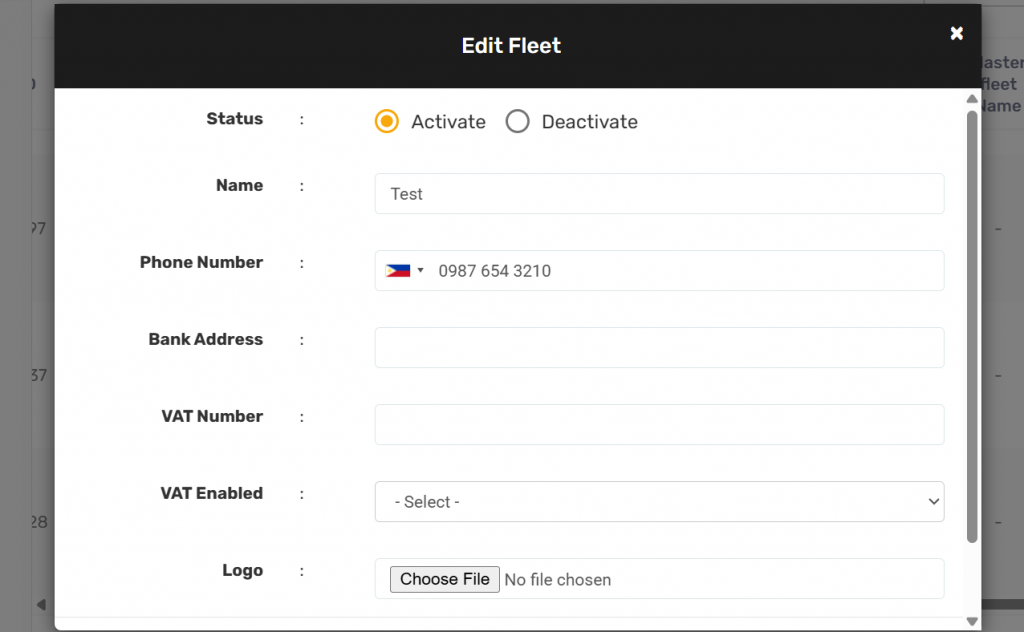This screenshot has height=632, width=1024.
Task: Click the 'No file chosen' text
Action: (557, 580)
